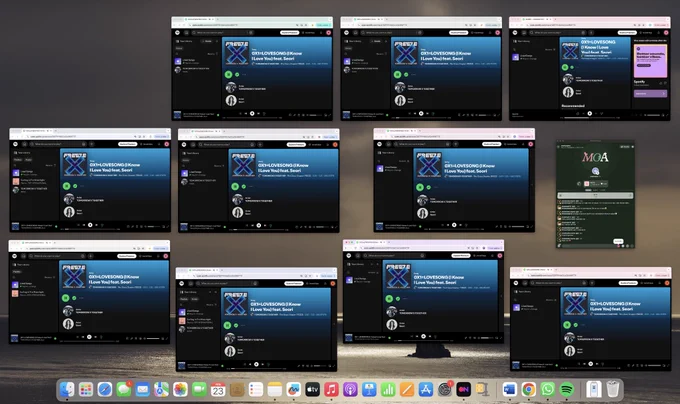Launch Maps from the dock
Screen dimensions: 680x404
[161, 389]
